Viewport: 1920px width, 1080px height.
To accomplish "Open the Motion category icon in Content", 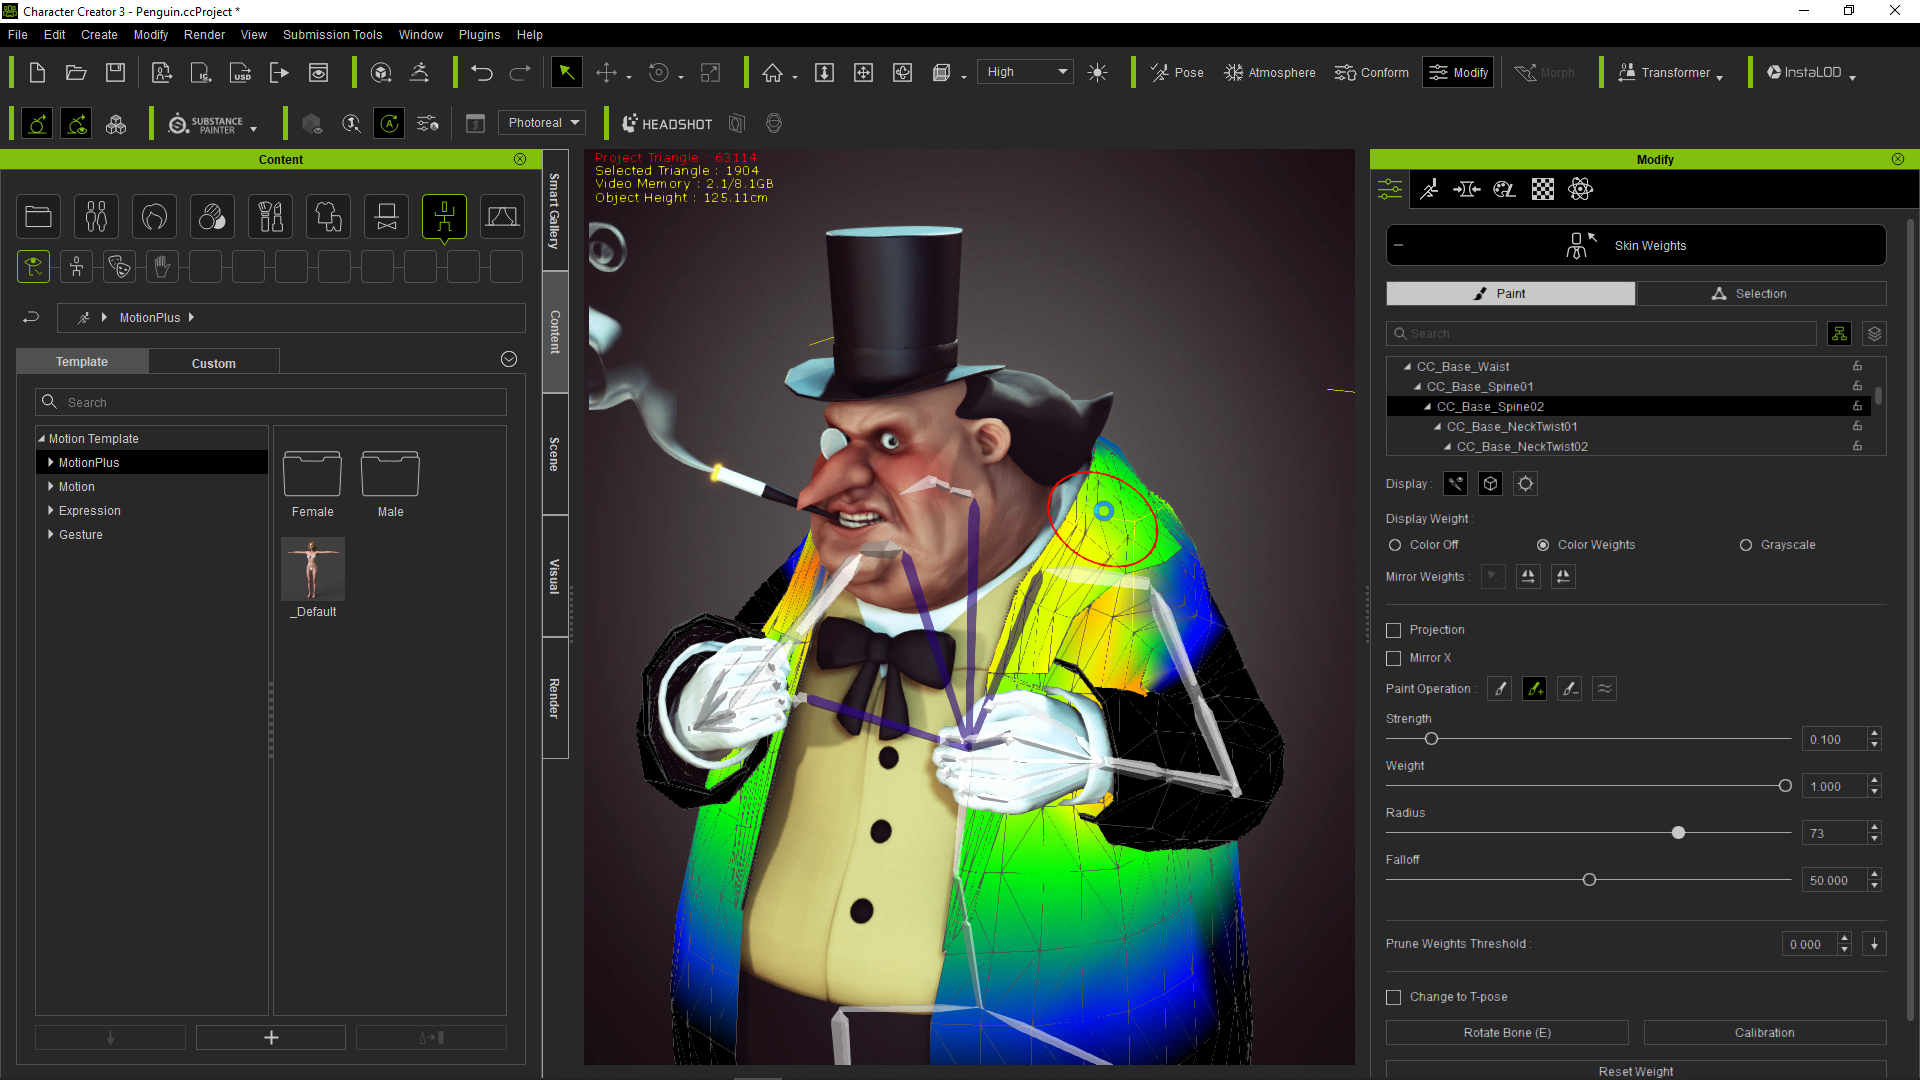I will point(444,217).
